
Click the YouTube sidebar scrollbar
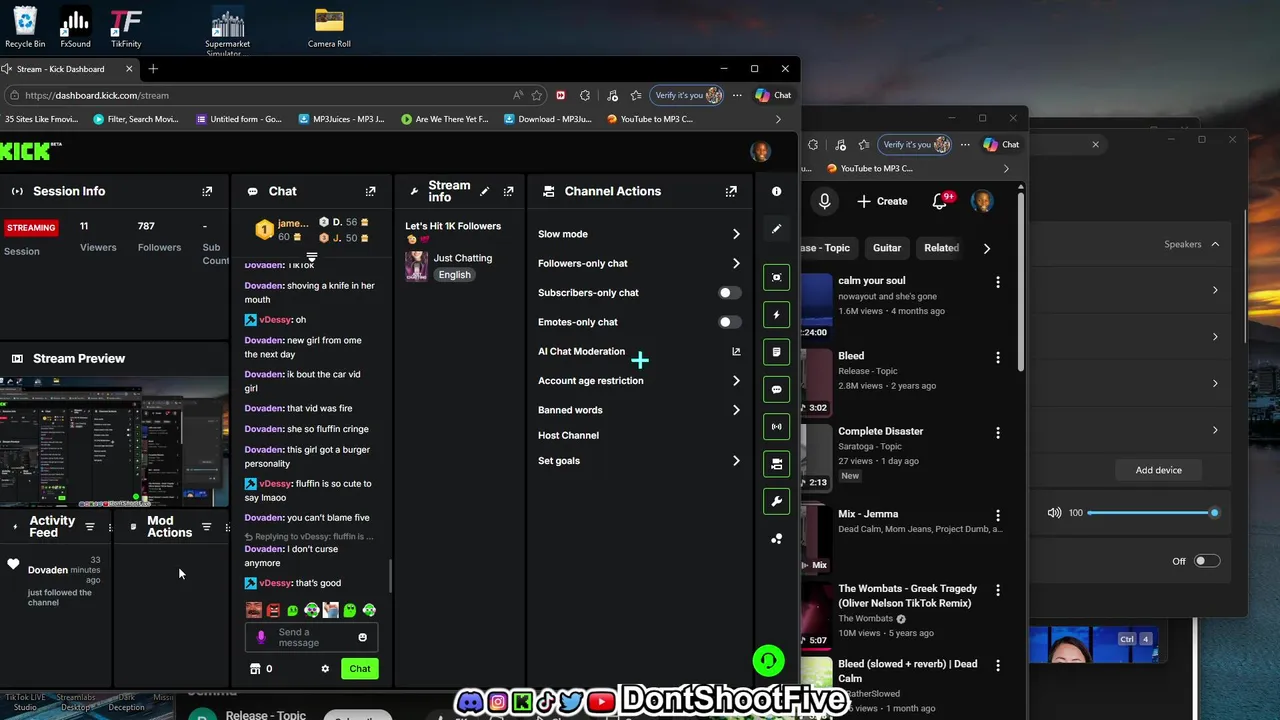(x=1020, y=280)
